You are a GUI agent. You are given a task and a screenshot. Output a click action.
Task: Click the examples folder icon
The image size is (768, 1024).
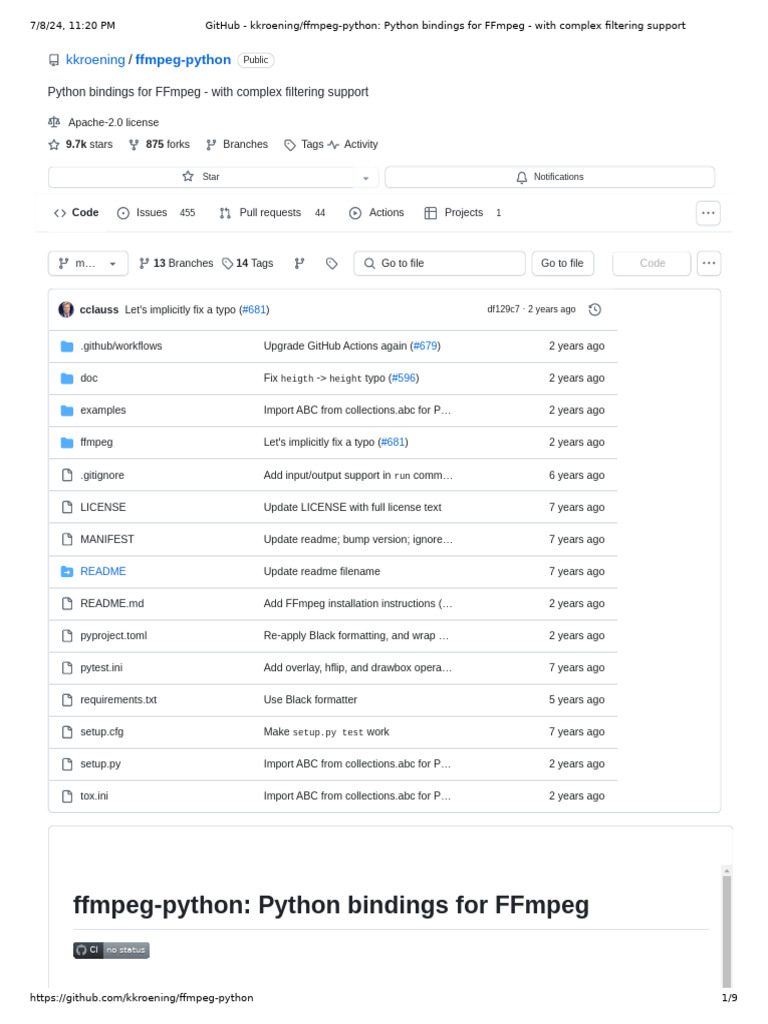(67, 410)
